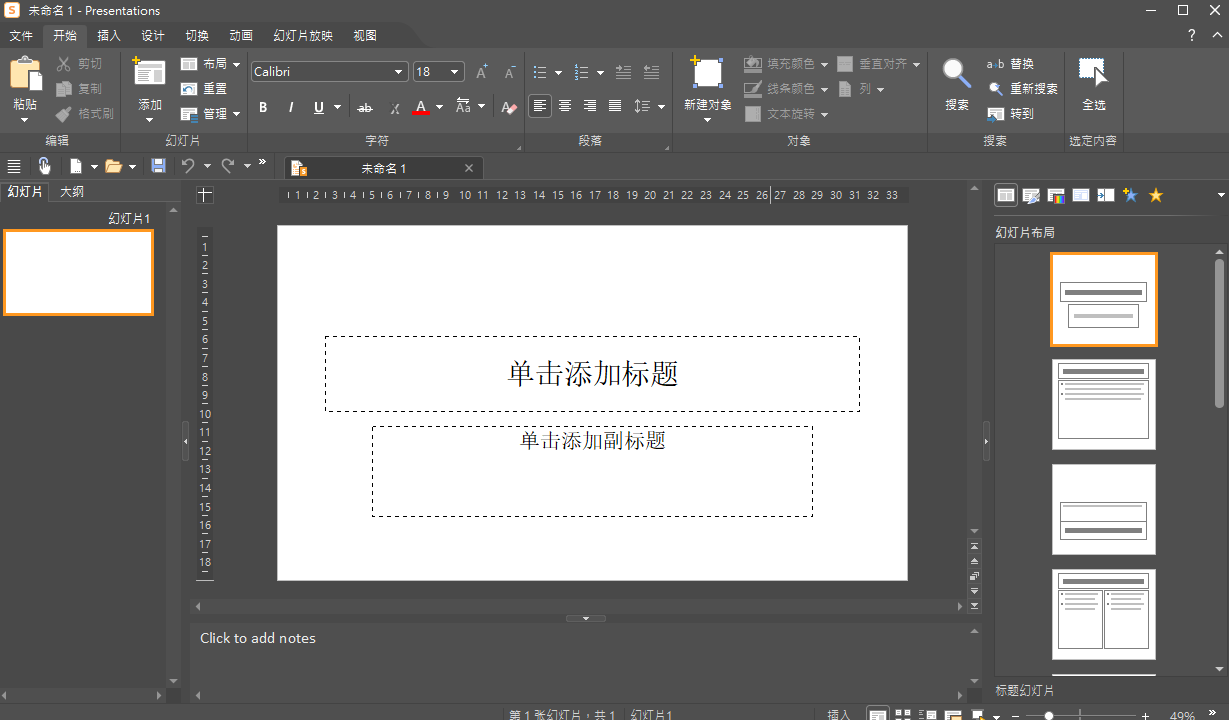Toggle italic formatting
The width and height of the screenshot is (1229, 720).
(290, 107)
